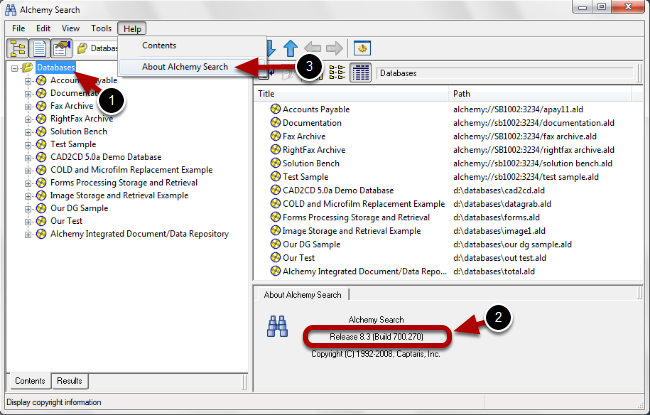This screenshot has width=650, height=415.
Task: Click the Fax Archive database icon in tree
Action: [41, 106]
